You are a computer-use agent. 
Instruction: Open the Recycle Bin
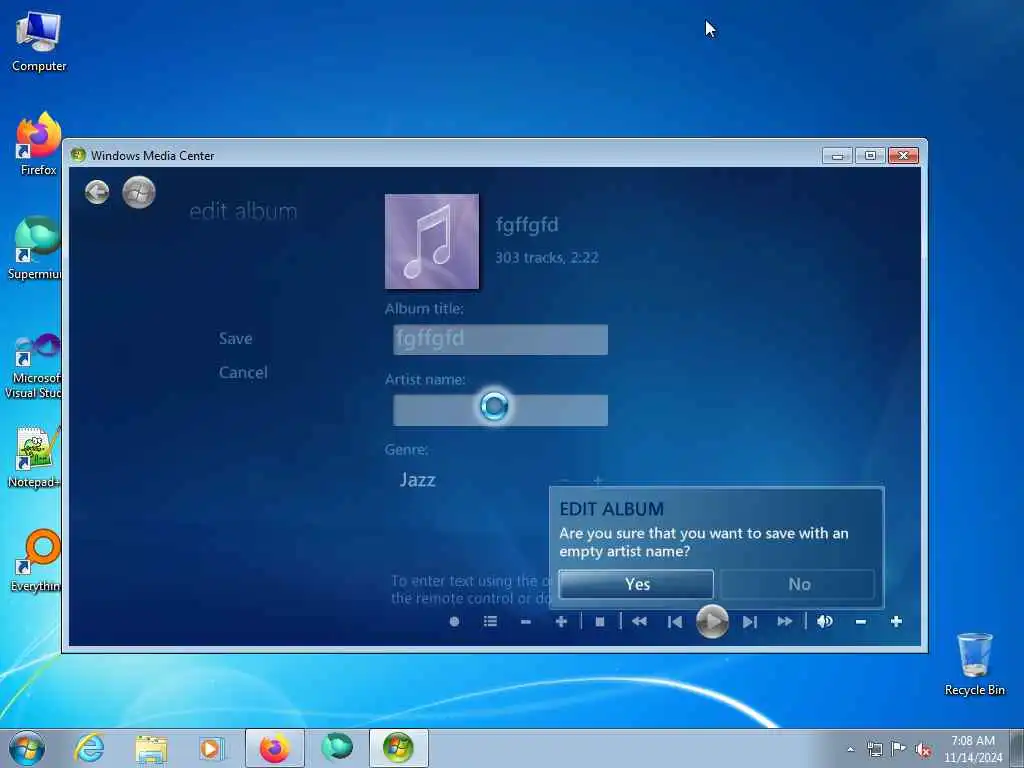pyautogui.click(x=974, y=664)
